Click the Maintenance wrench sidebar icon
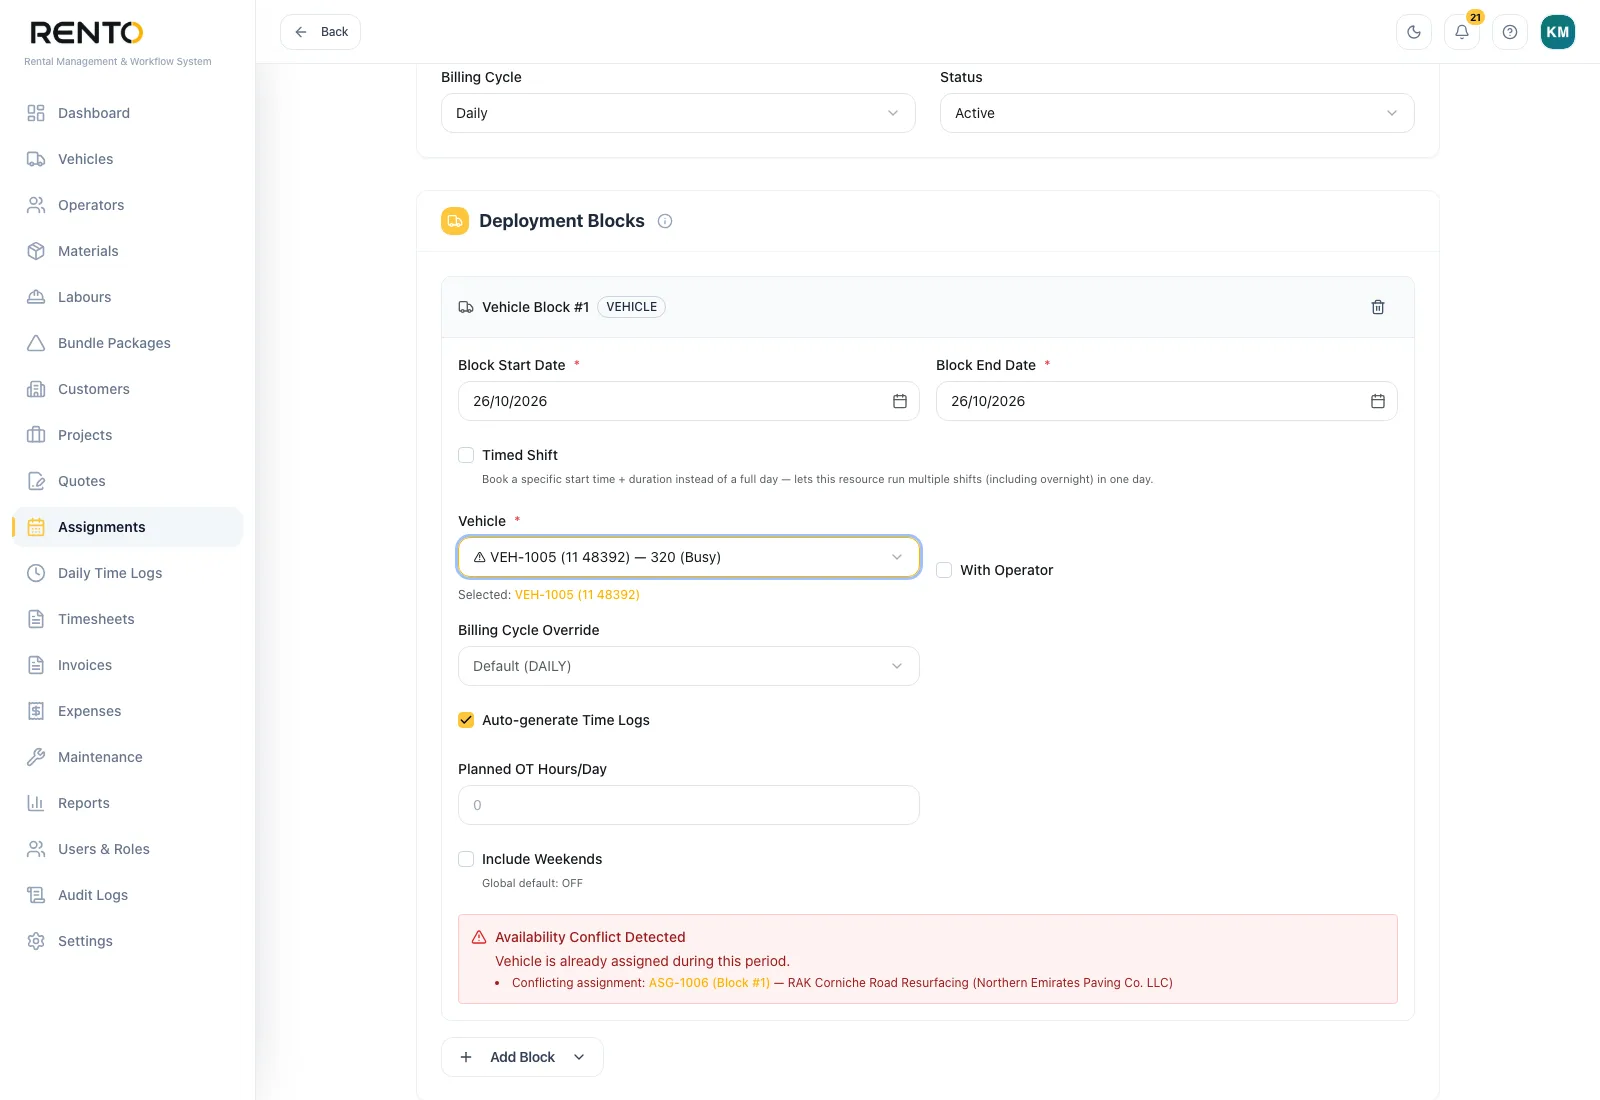 [x=36, y=757]
